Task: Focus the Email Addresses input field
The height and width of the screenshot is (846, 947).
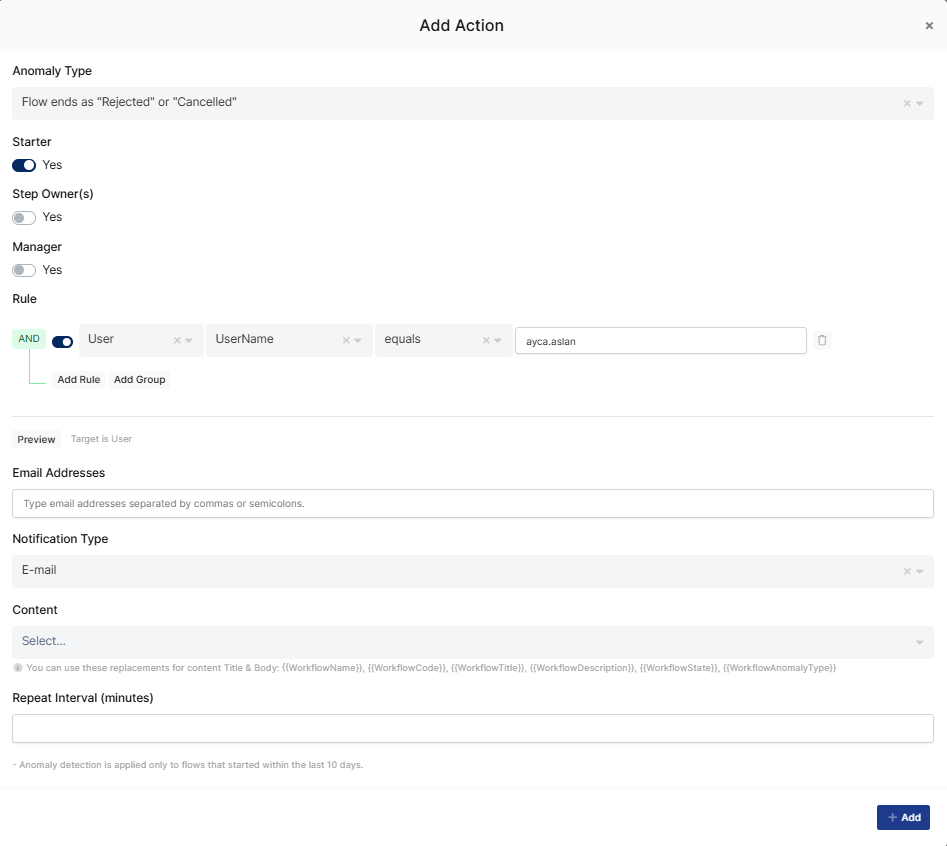Action: pos(473,504)
